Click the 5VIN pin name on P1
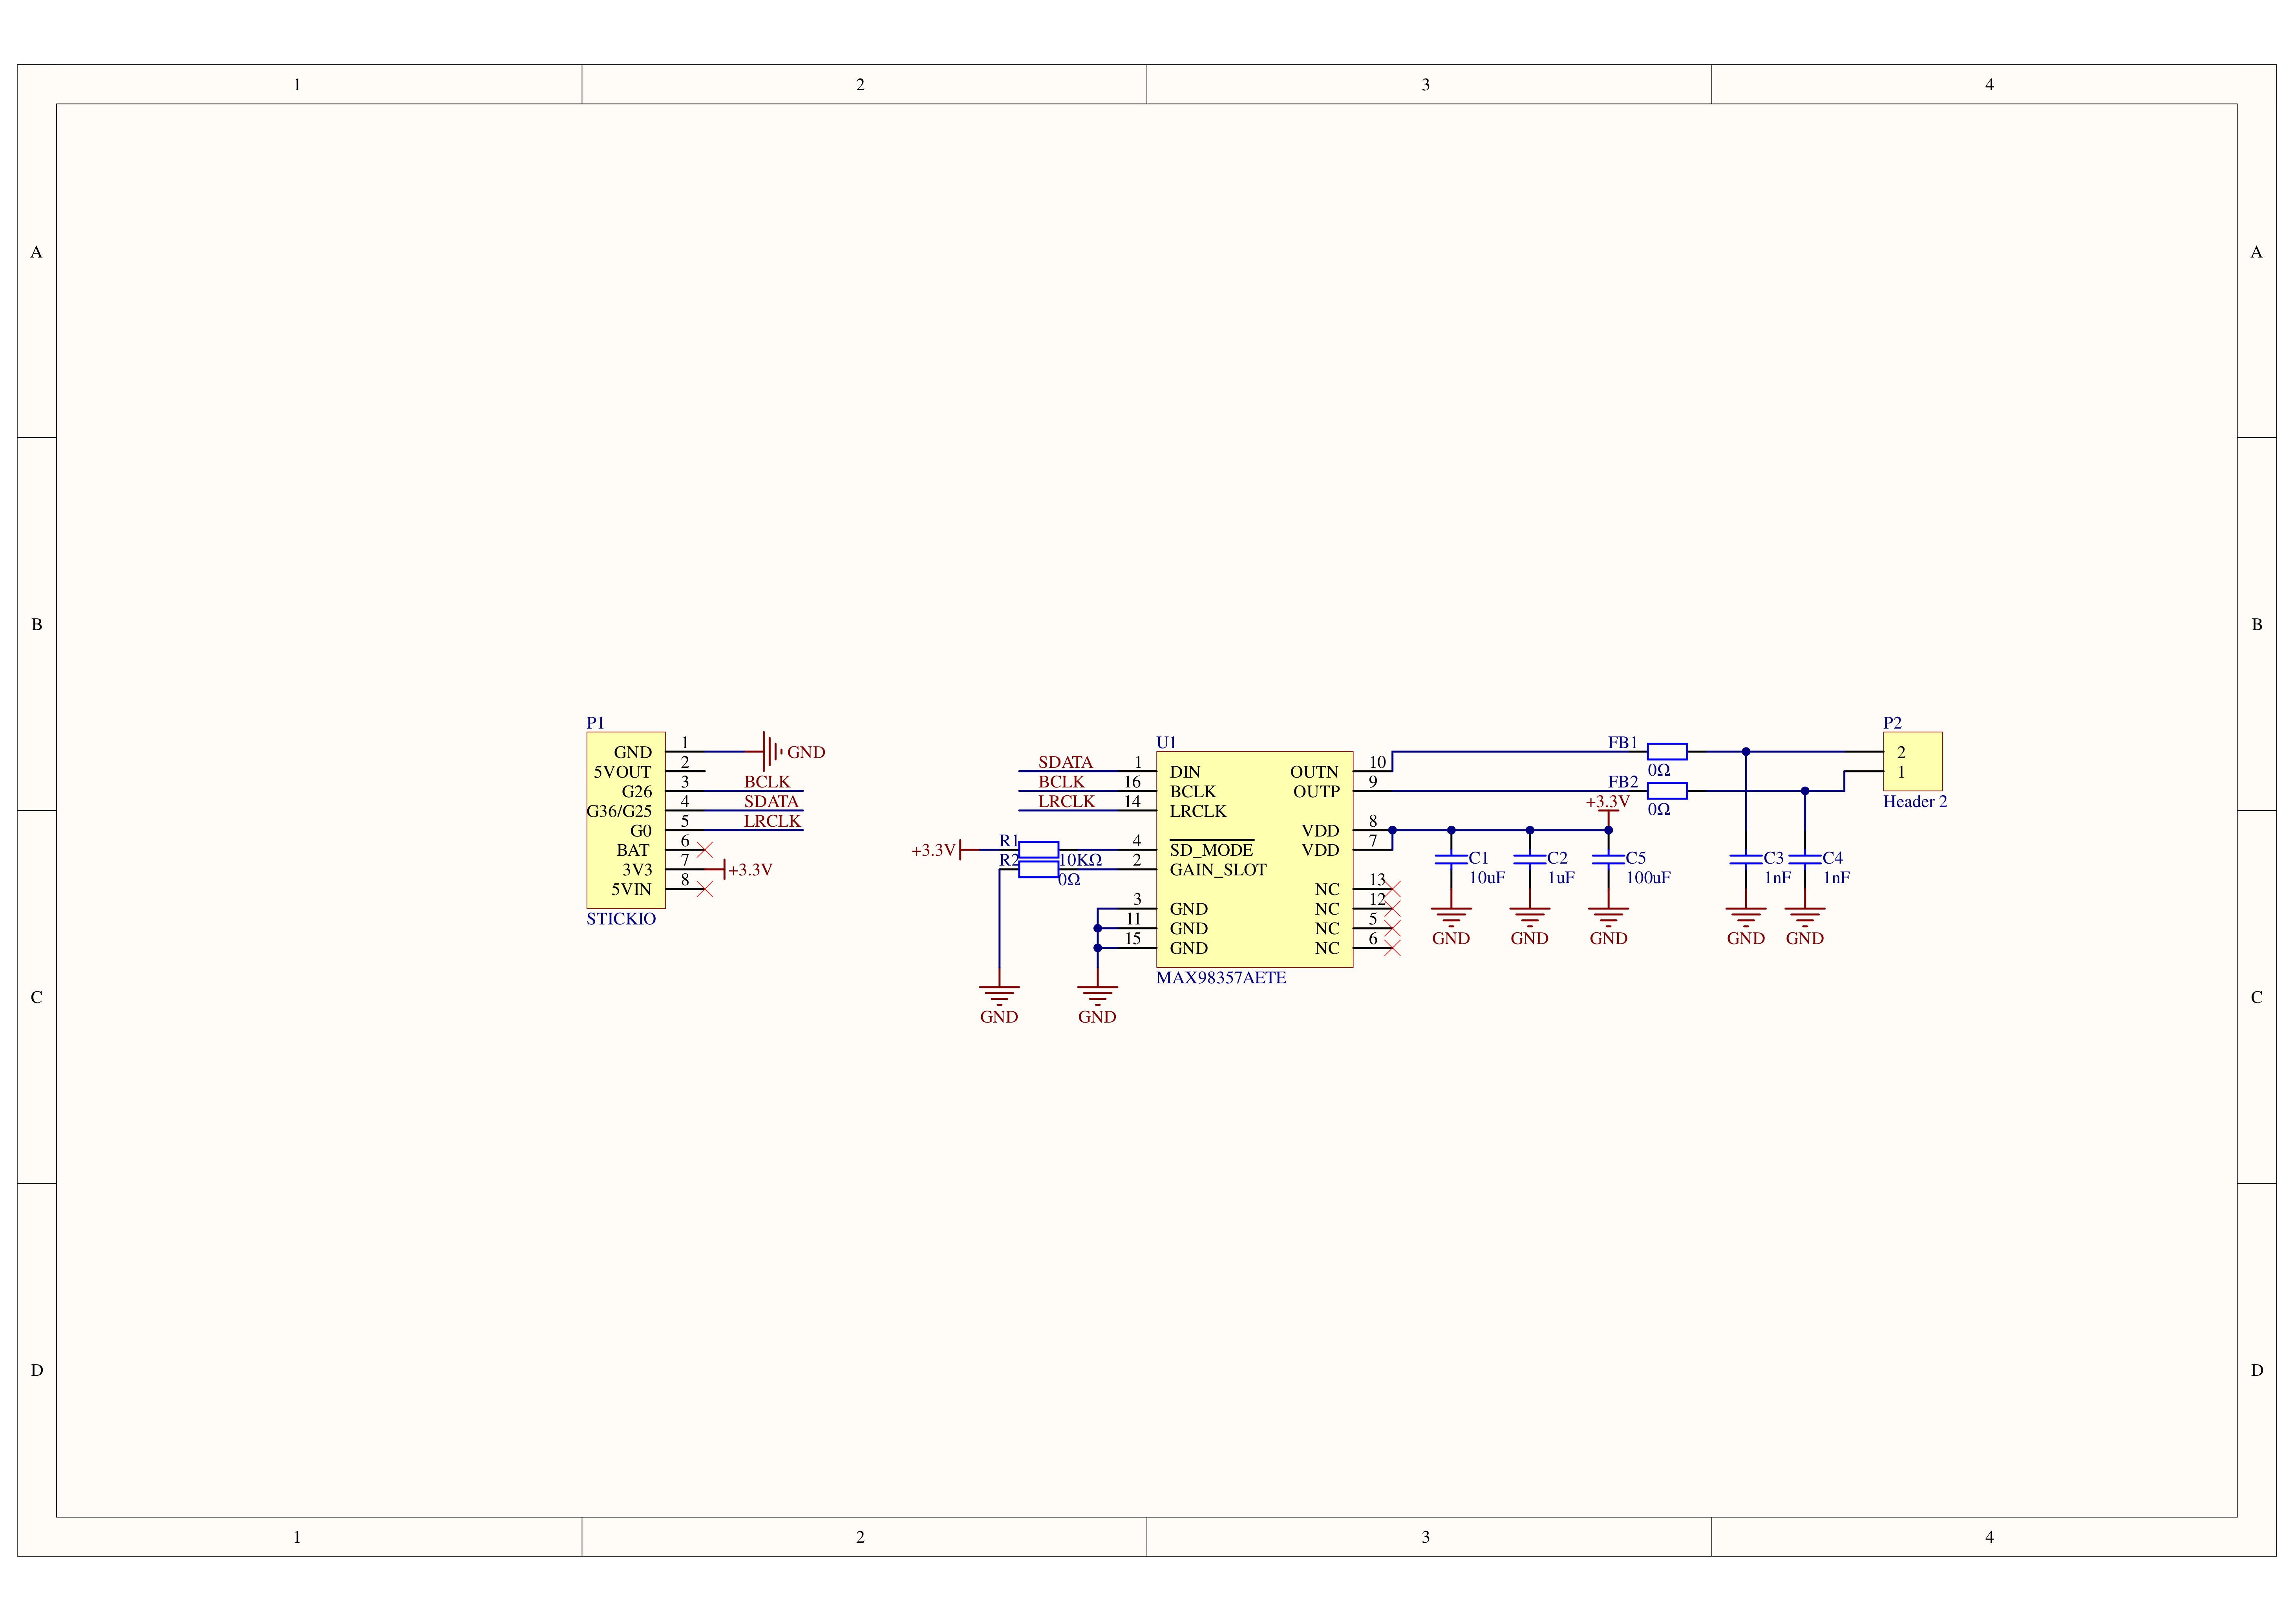 pos(631,889)
